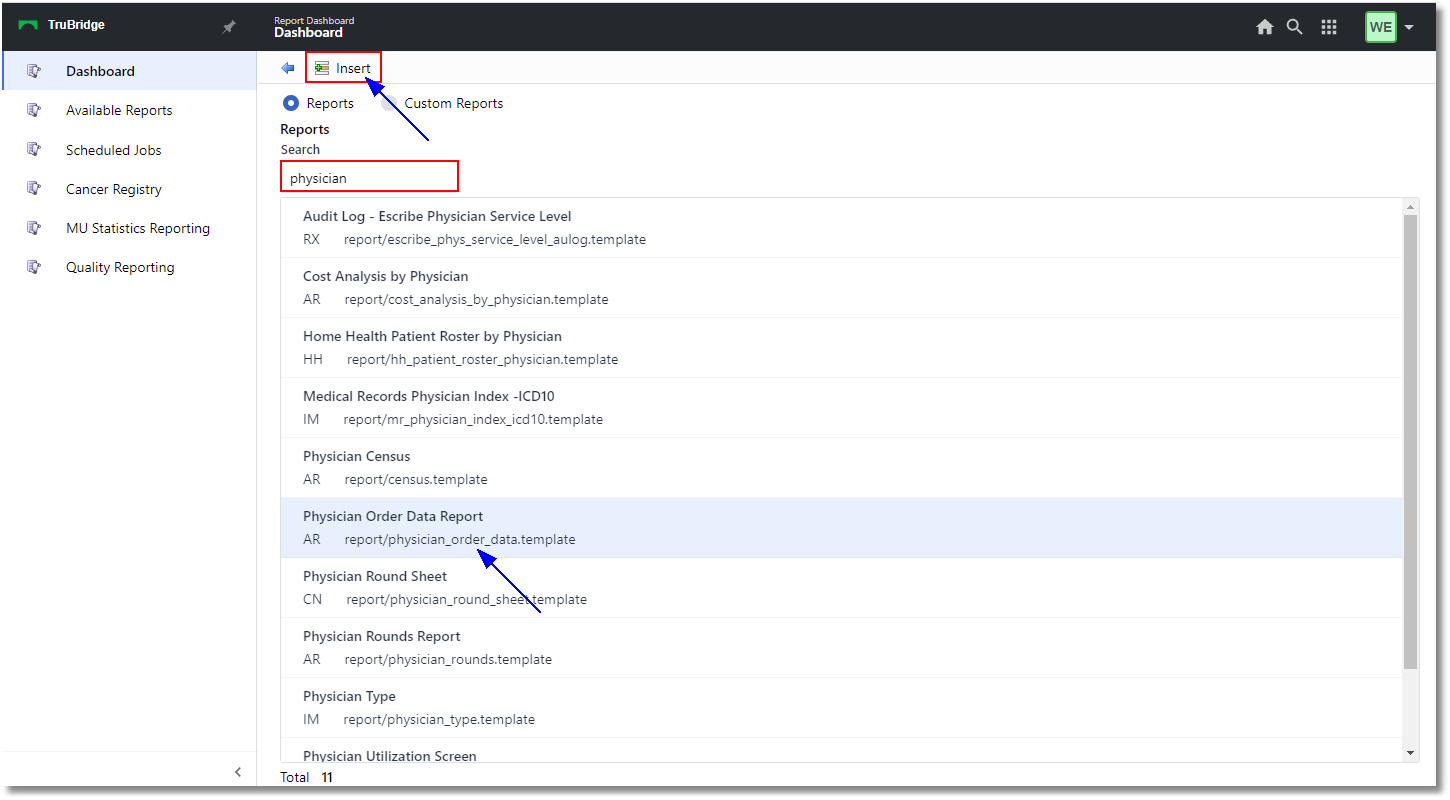Screen dimensions: 1450x800
Task: Select the Custom Reports radio button
Action: tap(389, 103)
